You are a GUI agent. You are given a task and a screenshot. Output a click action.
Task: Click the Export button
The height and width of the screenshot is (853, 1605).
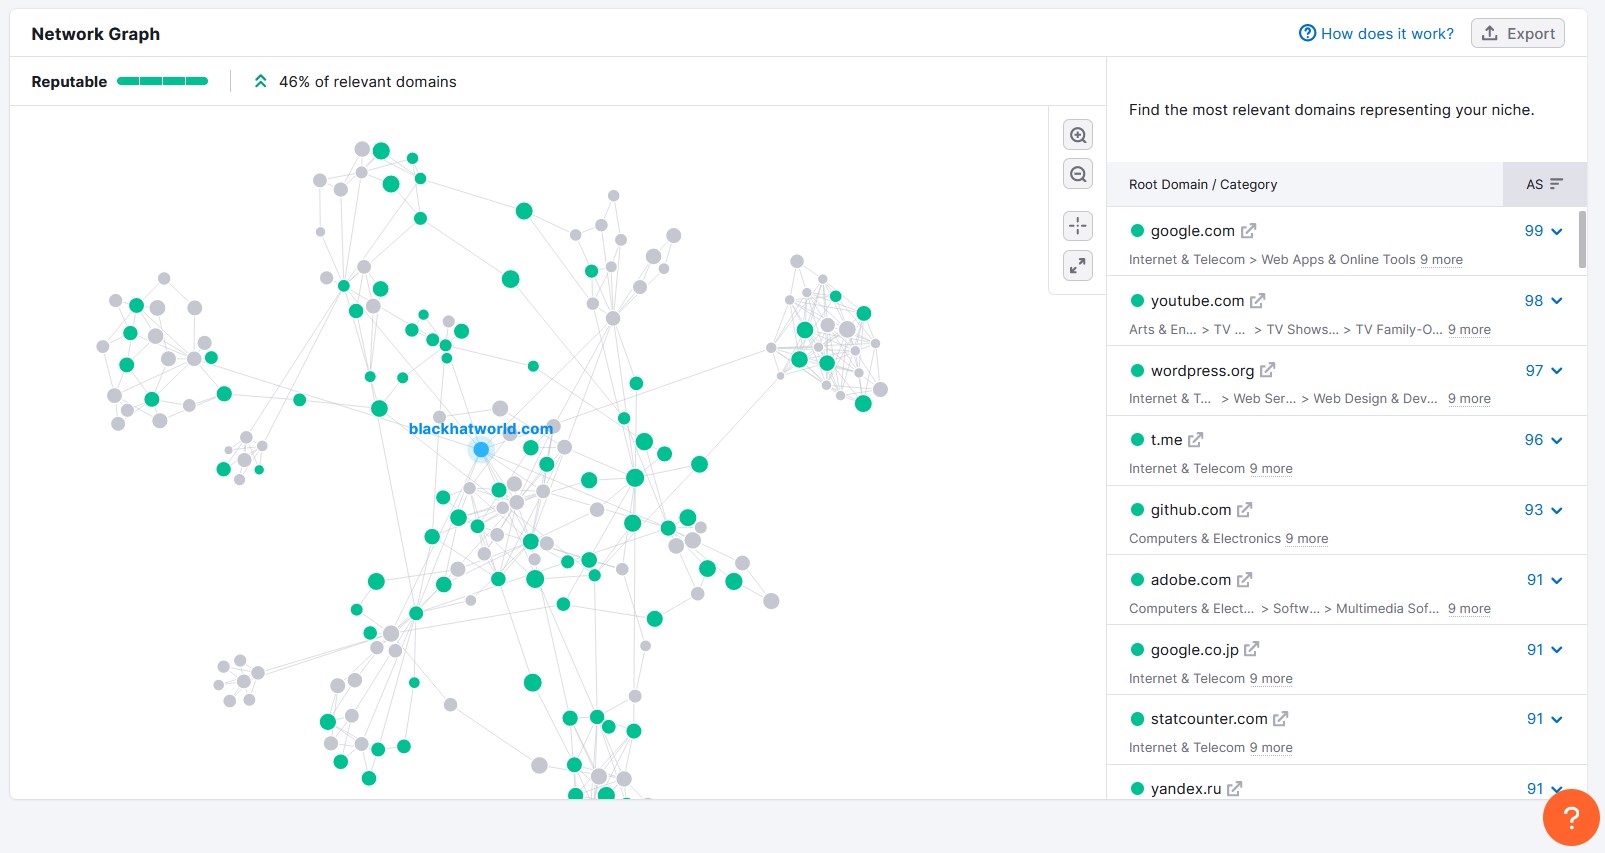(1517, 33)
